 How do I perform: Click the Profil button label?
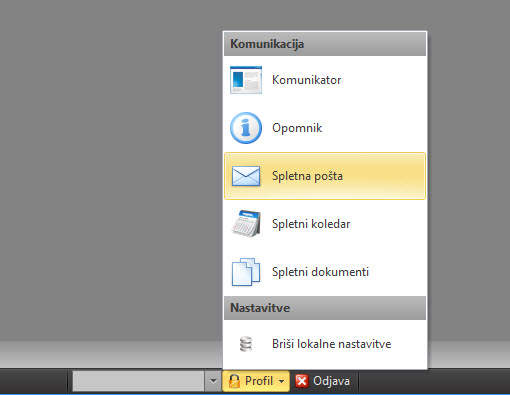(259, 381)
